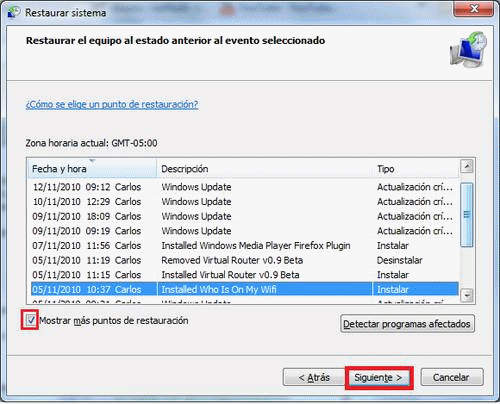Select the 10/11/2010 12:29 Windows Update row
500x404 pixels.
[x=245, y=202]
